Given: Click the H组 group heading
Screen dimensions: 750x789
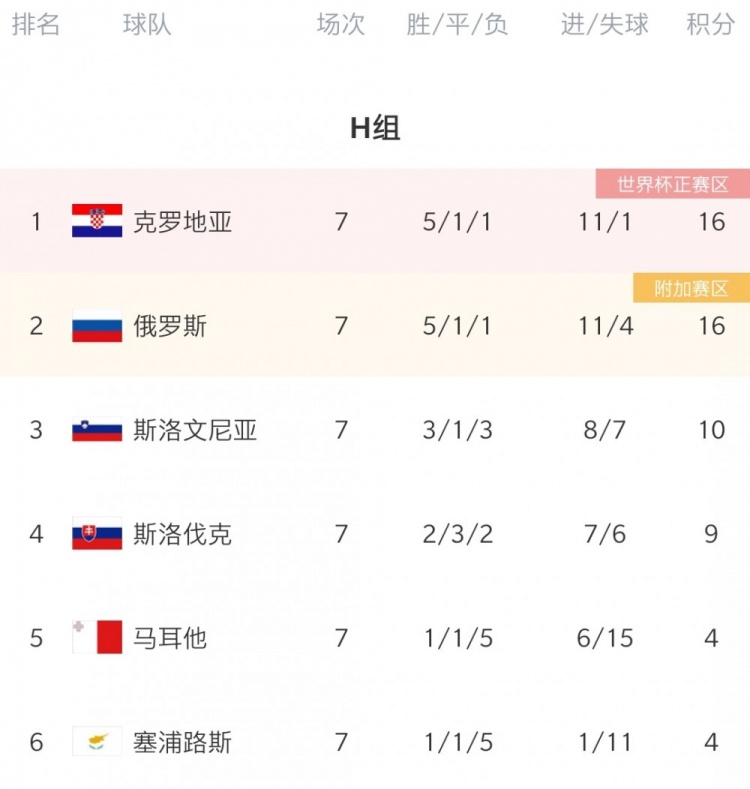Looking at the screenshot, I should coord(375,128).
